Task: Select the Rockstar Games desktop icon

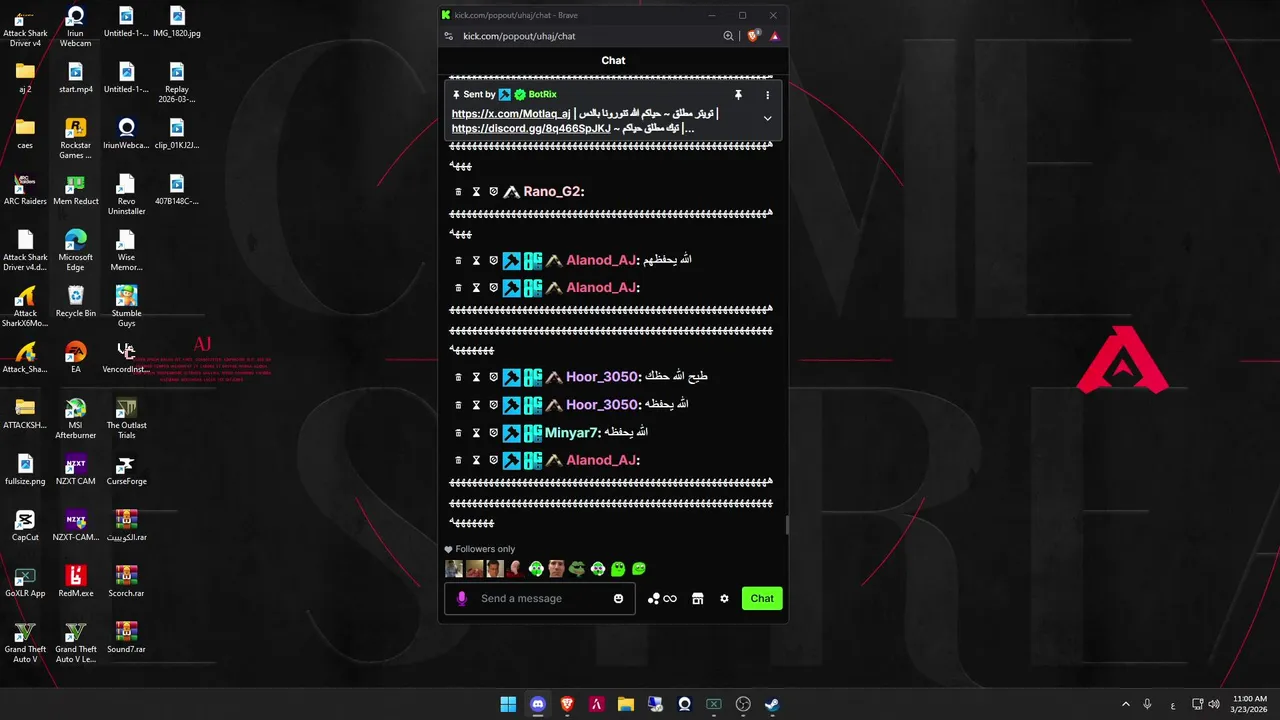Action: click(76, 138)
